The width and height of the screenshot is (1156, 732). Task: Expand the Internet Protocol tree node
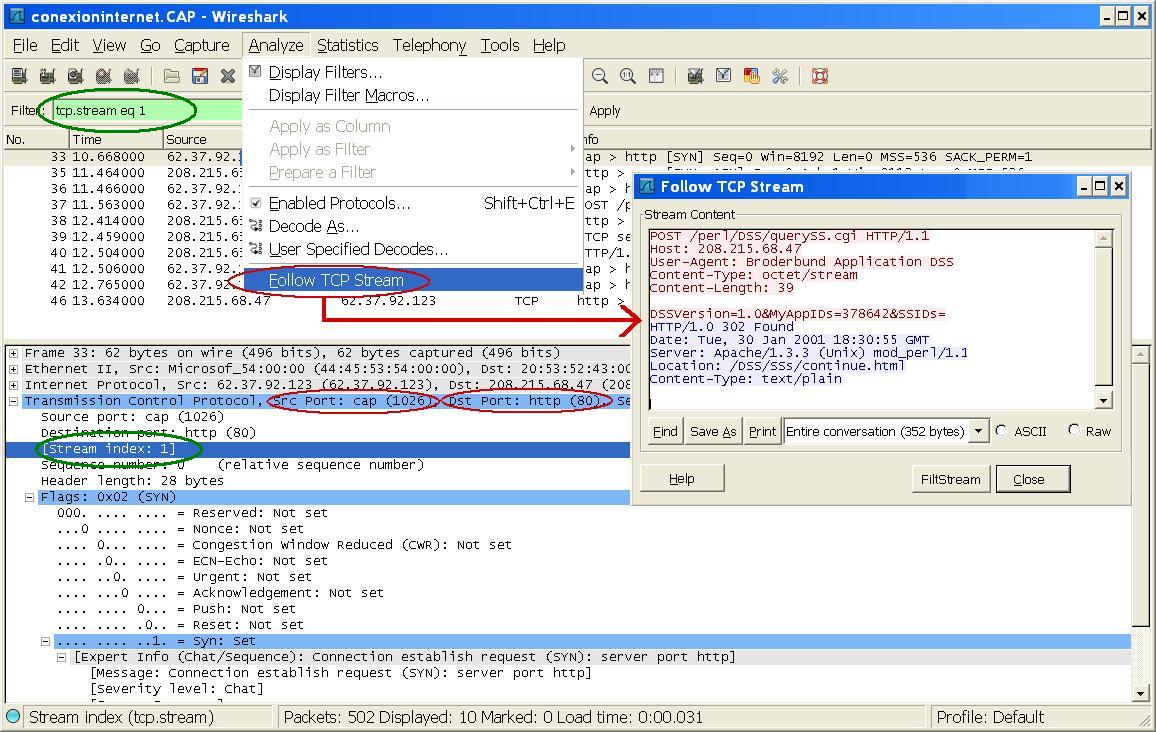13,386
